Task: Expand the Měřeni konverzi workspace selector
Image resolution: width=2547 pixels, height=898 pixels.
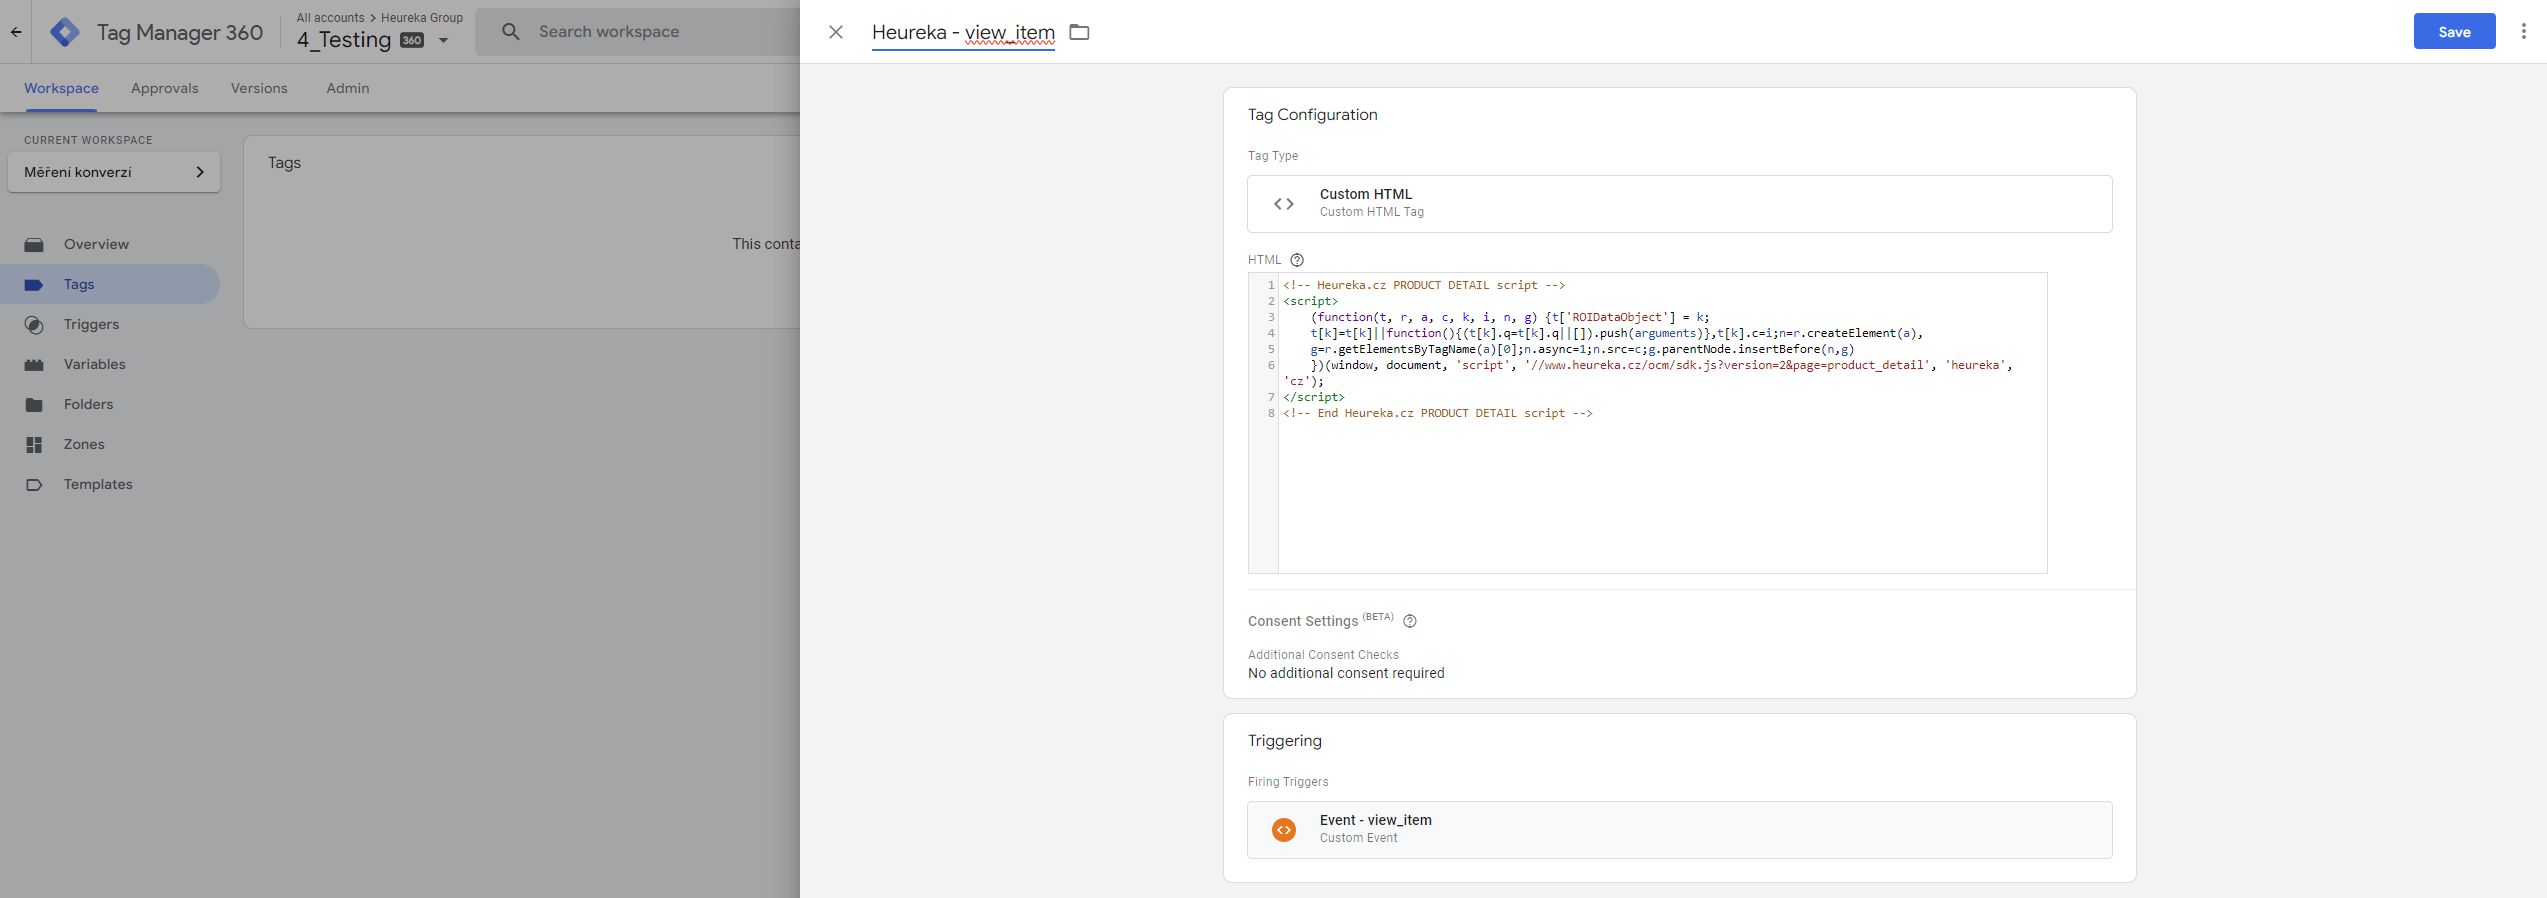Action: click(114, 172)
